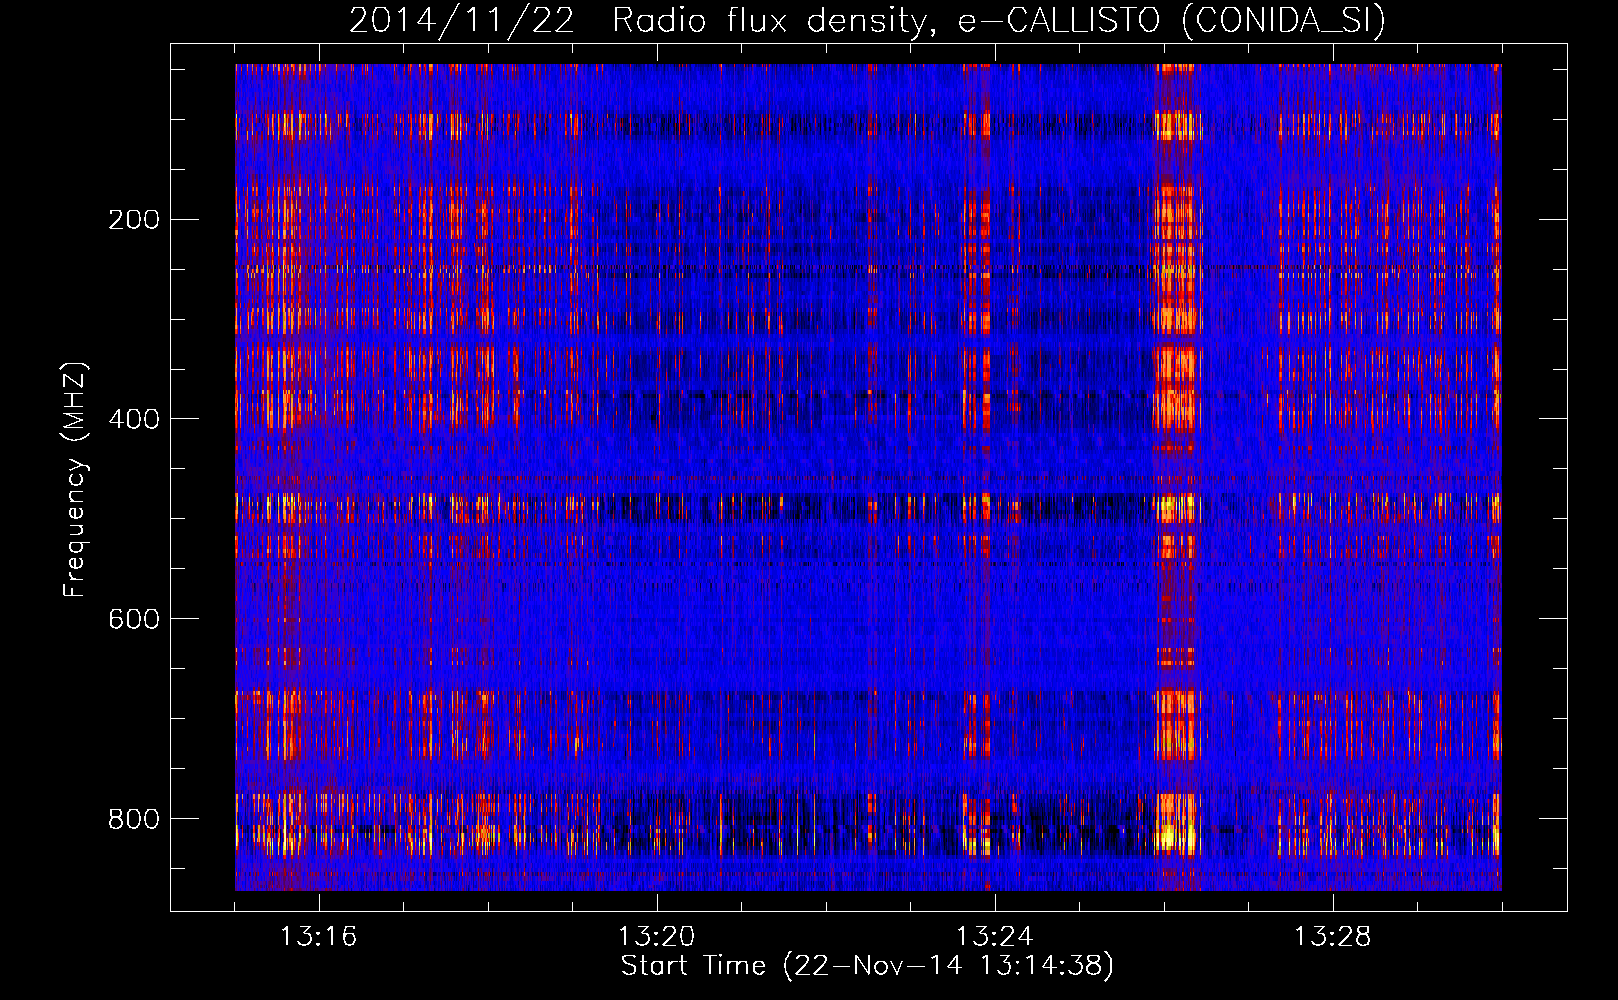Click the 13:24 time tick label
This screenshot has width=1618, height=1000.
(x=994, y=937)
